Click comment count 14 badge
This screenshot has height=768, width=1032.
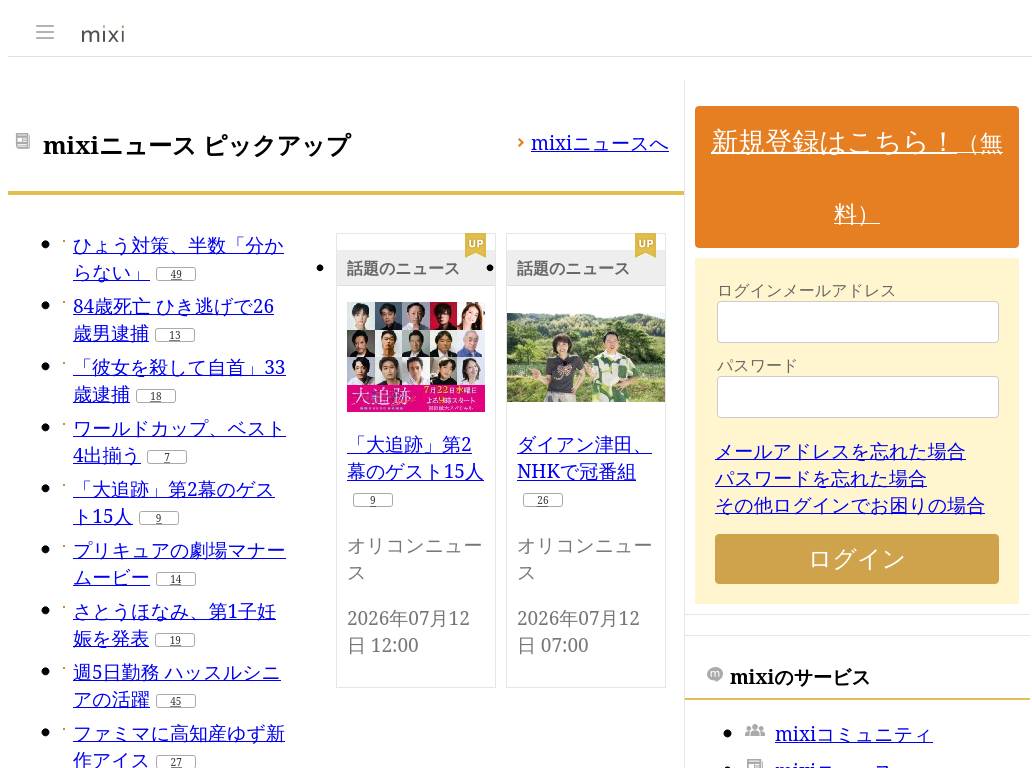point(176,579)
